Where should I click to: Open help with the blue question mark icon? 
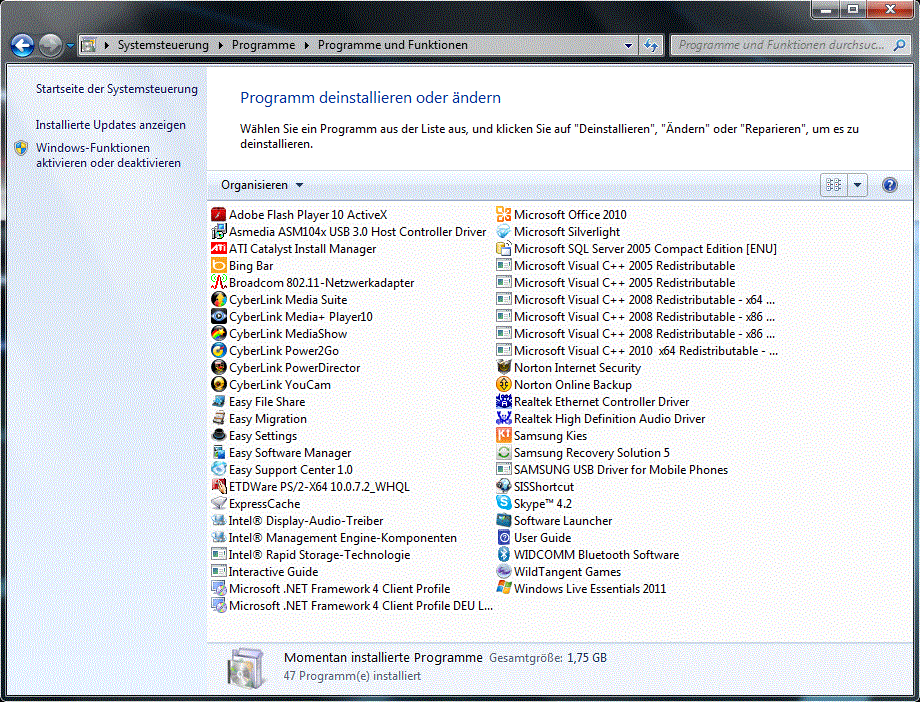click(889, 185)
